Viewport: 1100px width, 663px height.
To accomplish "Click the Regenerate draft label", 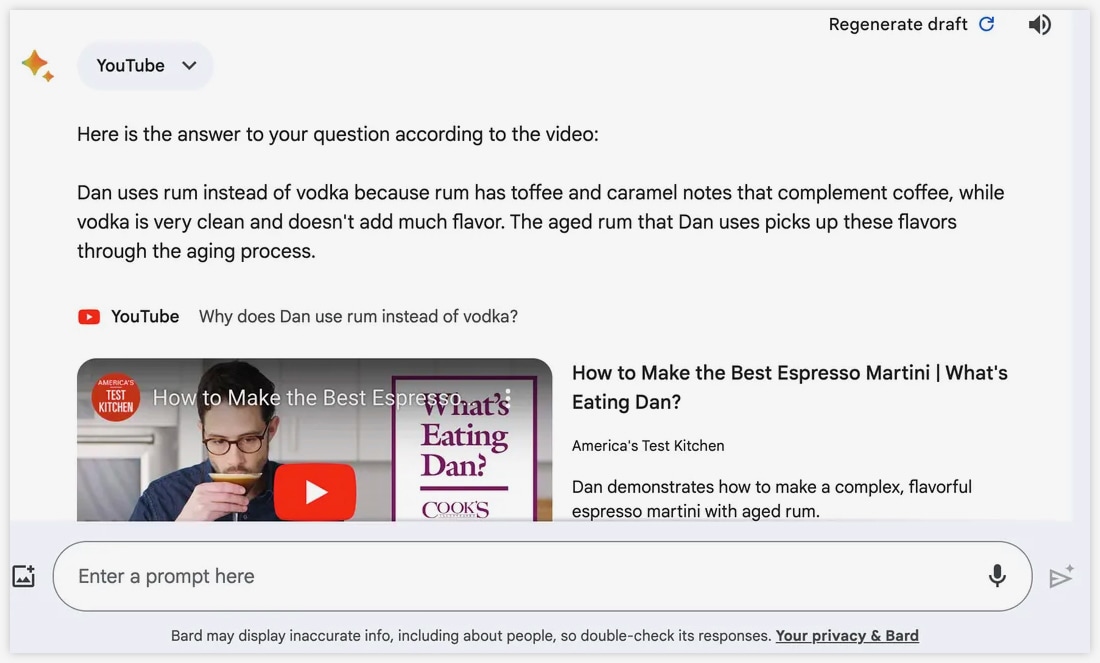I will [x=897, y=25].
